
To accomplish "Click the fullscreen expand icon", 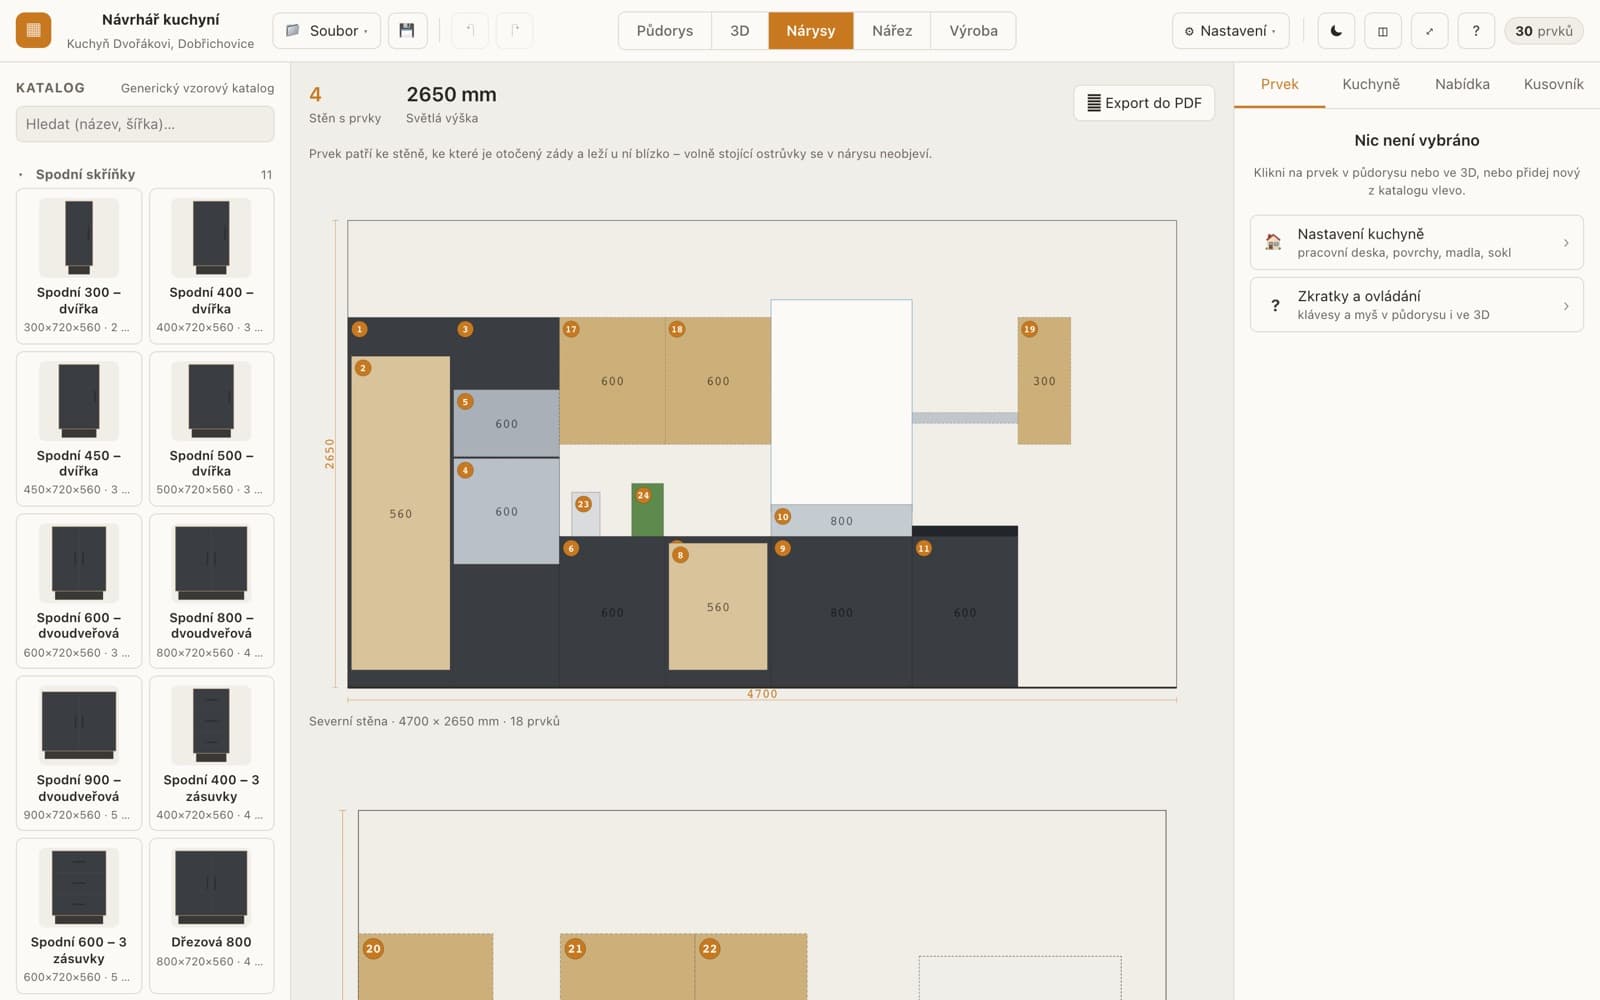I will [1429, 31].
